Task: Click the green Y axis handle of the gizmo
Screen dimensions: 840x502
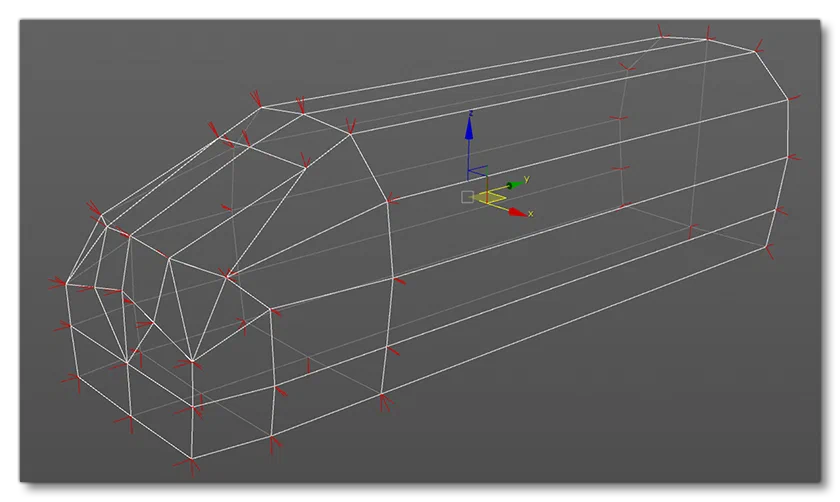Action: 514,185
